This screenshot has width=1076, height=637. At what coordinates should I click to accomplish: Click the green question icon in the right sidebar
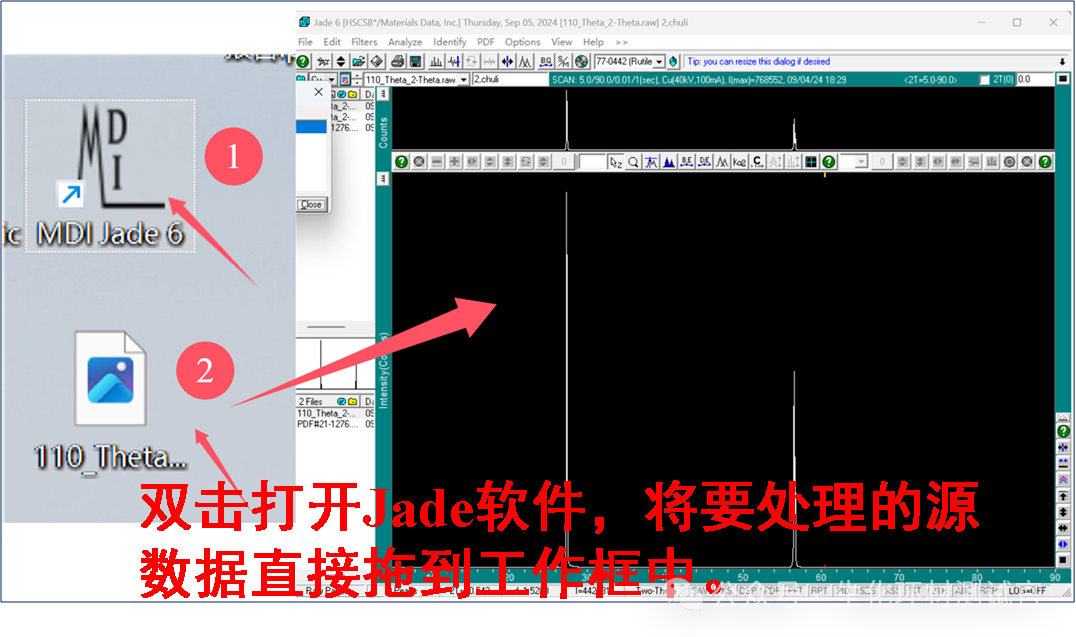[x=1063, y=431]
